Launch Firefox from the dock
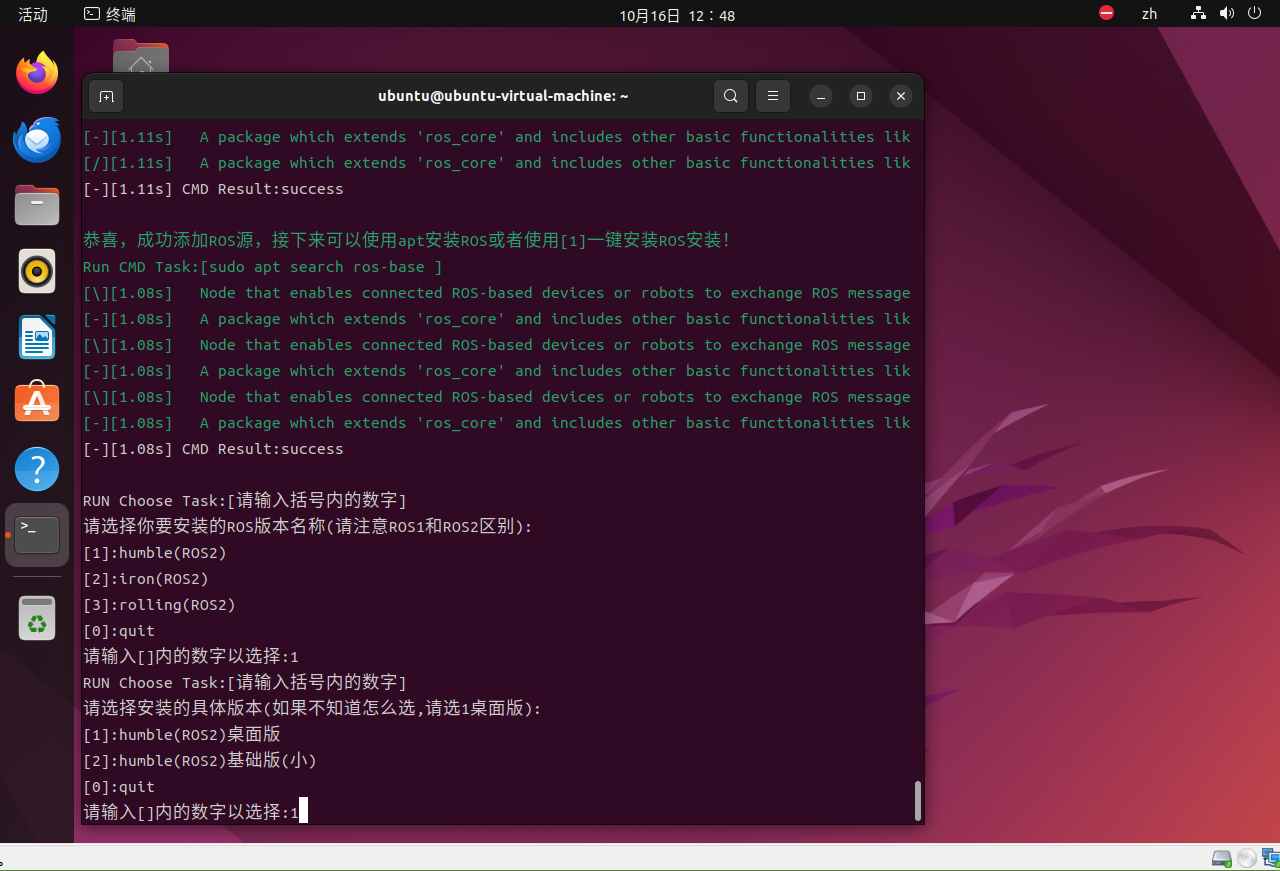The height and width of the screenshot is (871, 1280). (36, 73)
